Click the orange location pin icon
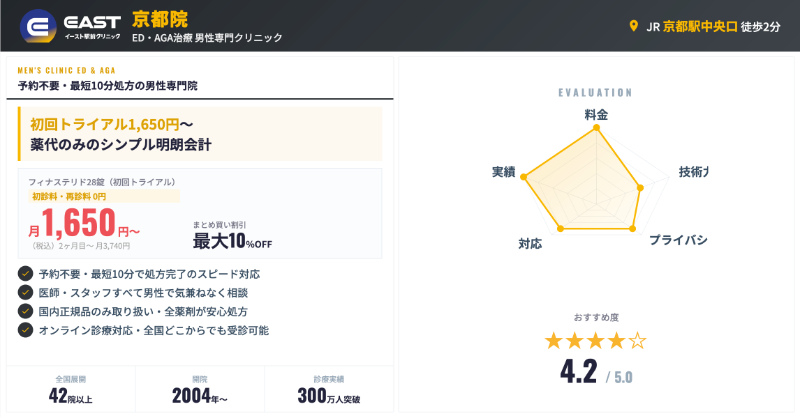Image resolution: width=800 pixels, height=418 pixels. click(x=633, y=26)
